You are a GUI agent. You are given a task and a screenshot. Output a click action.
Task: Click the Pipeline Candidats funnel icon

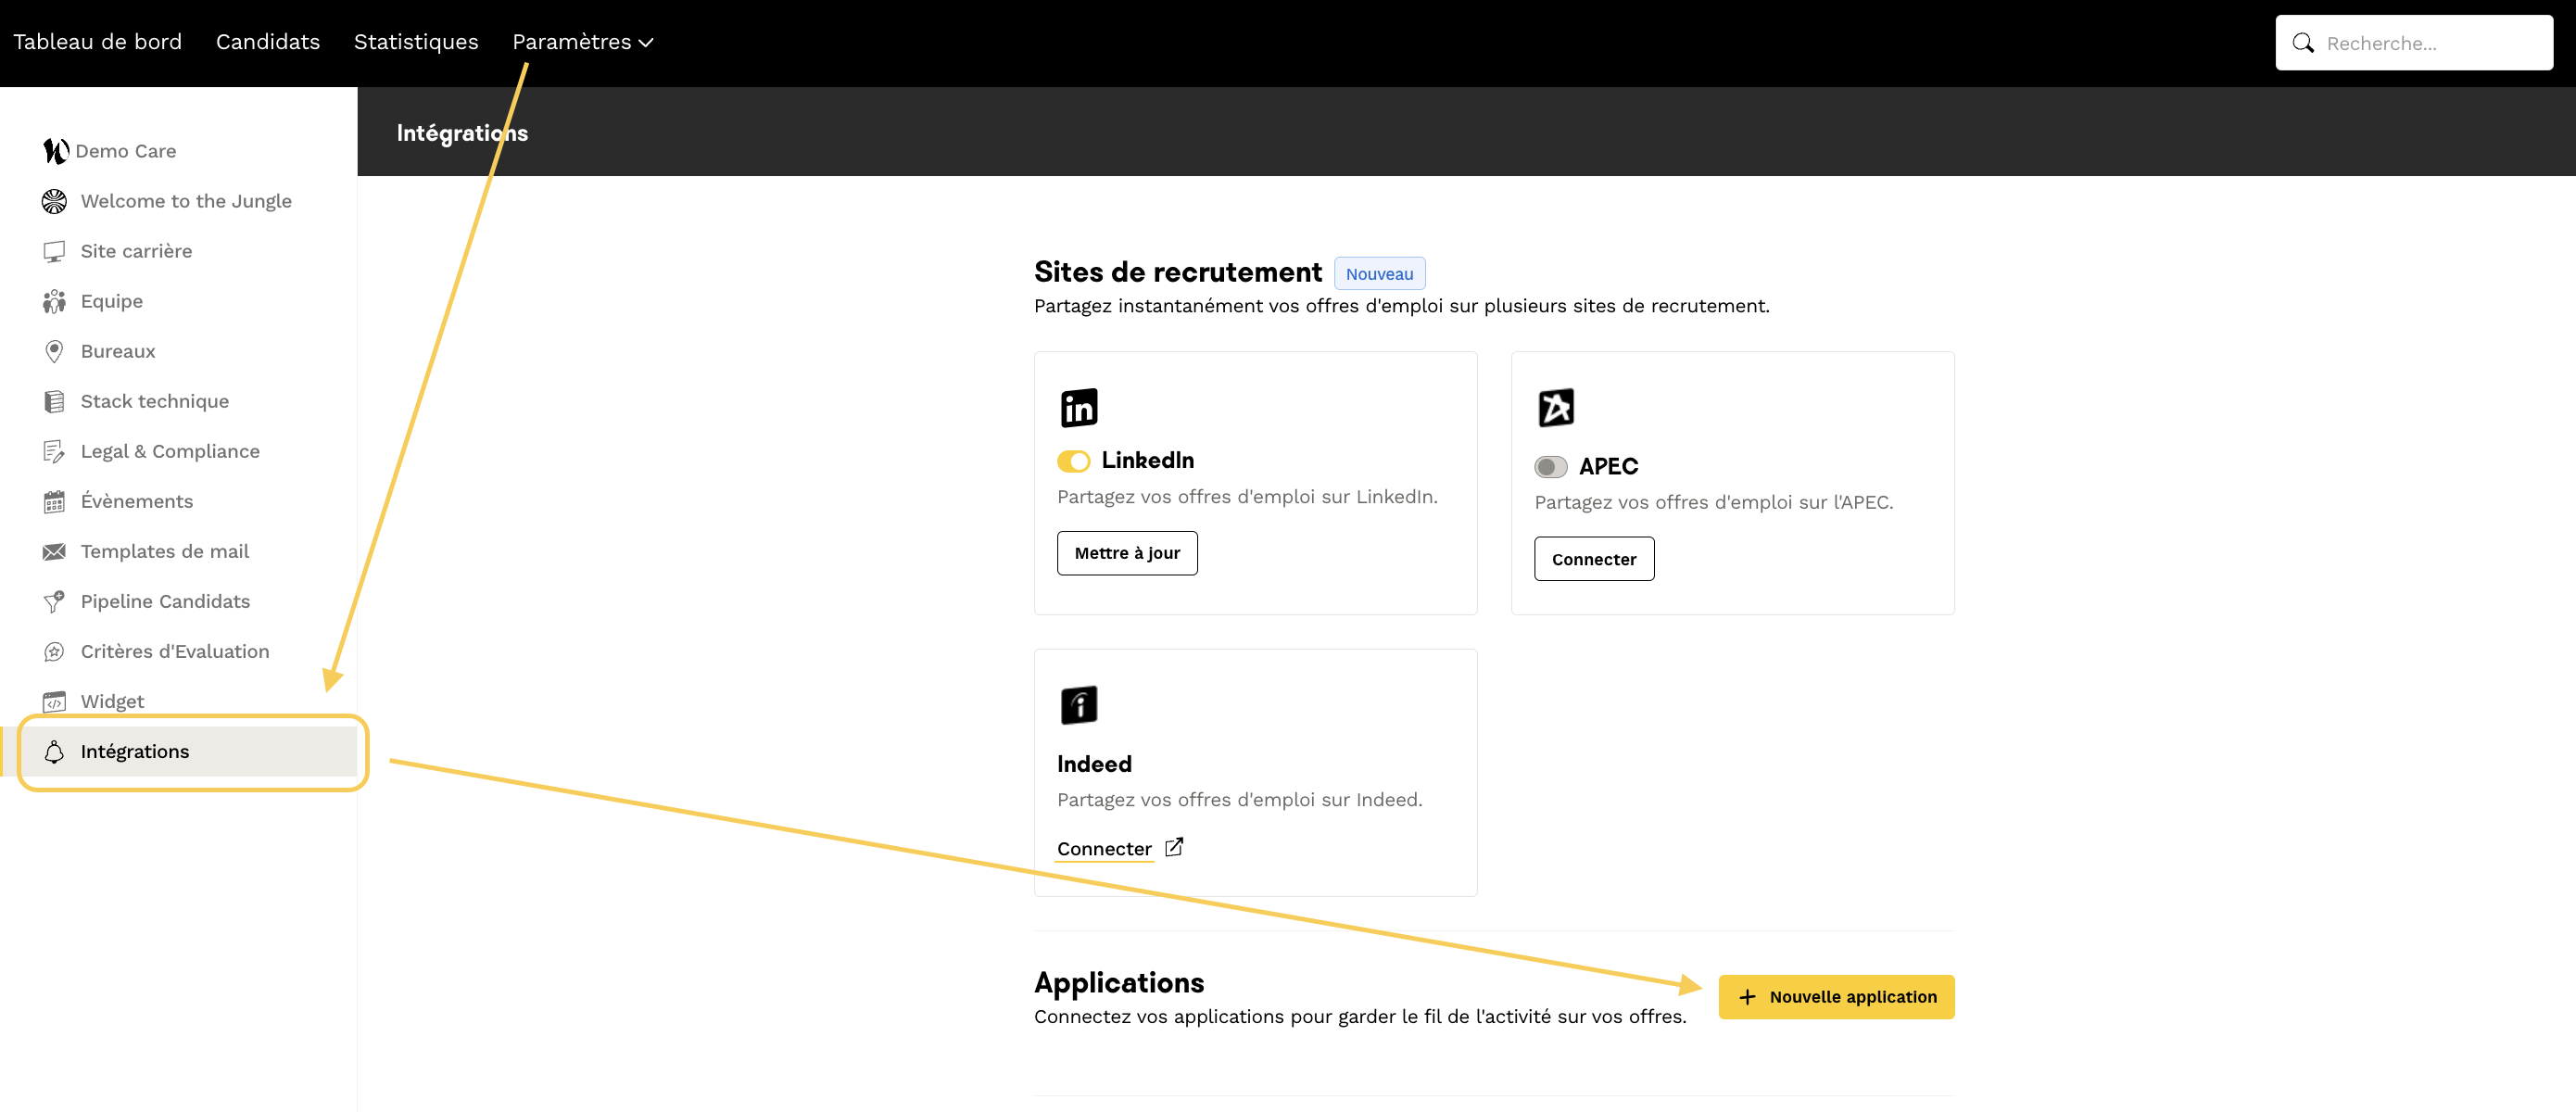pos(54,601)
